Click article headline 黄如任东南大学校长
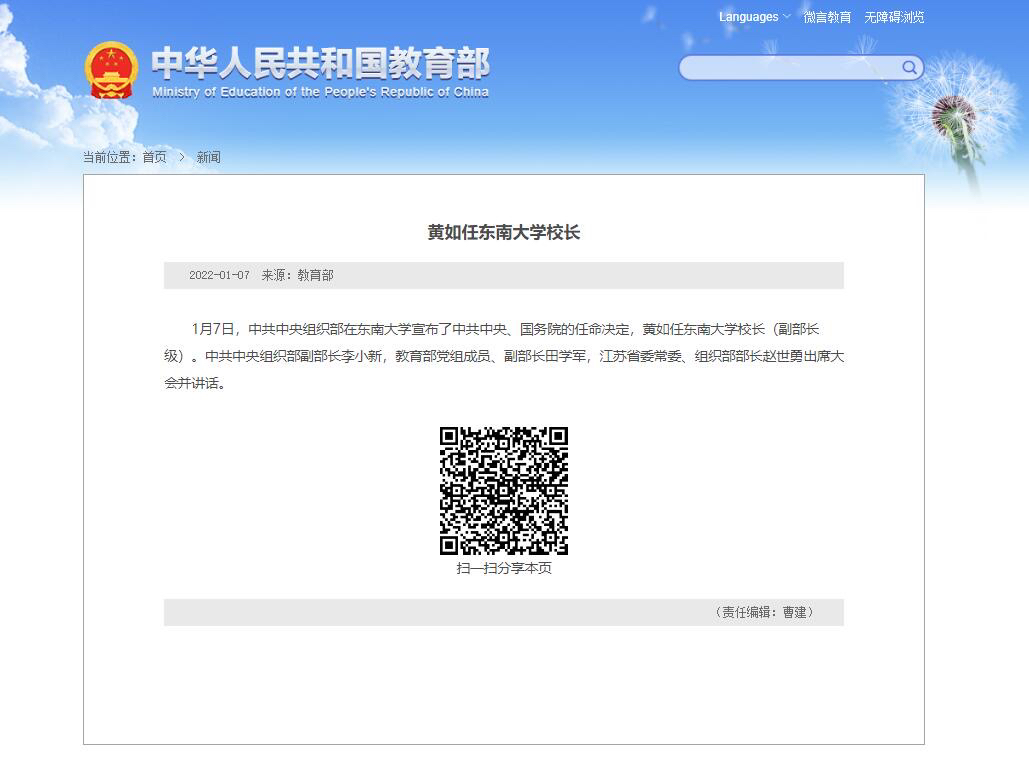Image resolution: width=1029 pixels, height=761 pixels. pyautogui.click(x=503, y=232)
